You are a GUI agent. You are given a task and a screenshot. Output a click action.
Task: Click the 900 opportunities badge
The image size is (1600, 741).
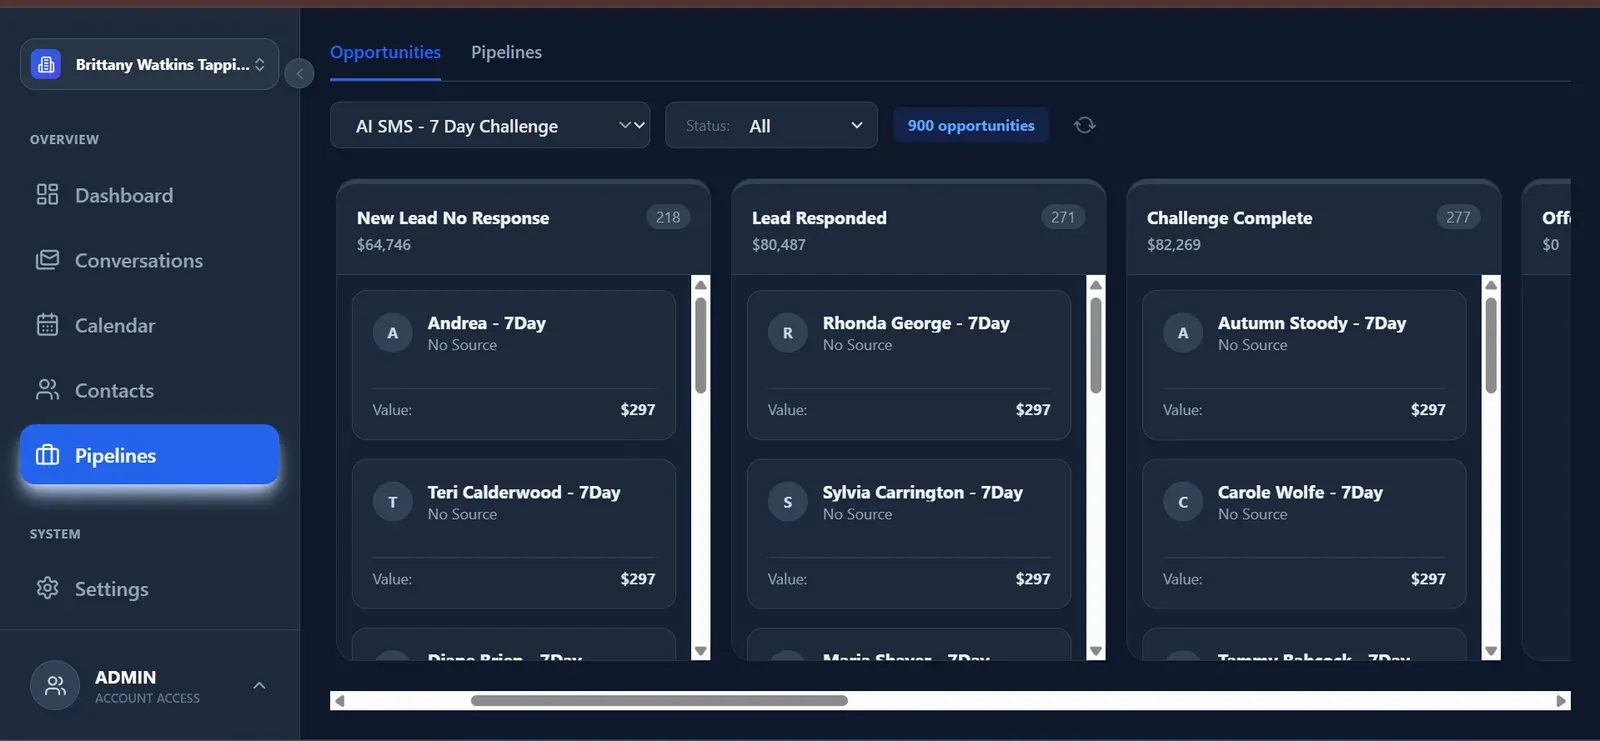pos(971,125)
